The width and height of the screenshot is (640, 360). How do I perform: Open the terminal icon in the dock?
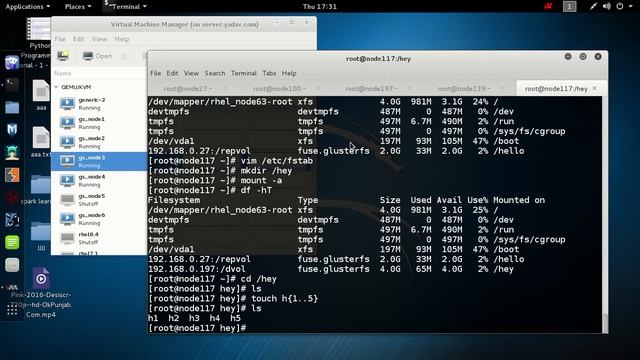point(12,85)
